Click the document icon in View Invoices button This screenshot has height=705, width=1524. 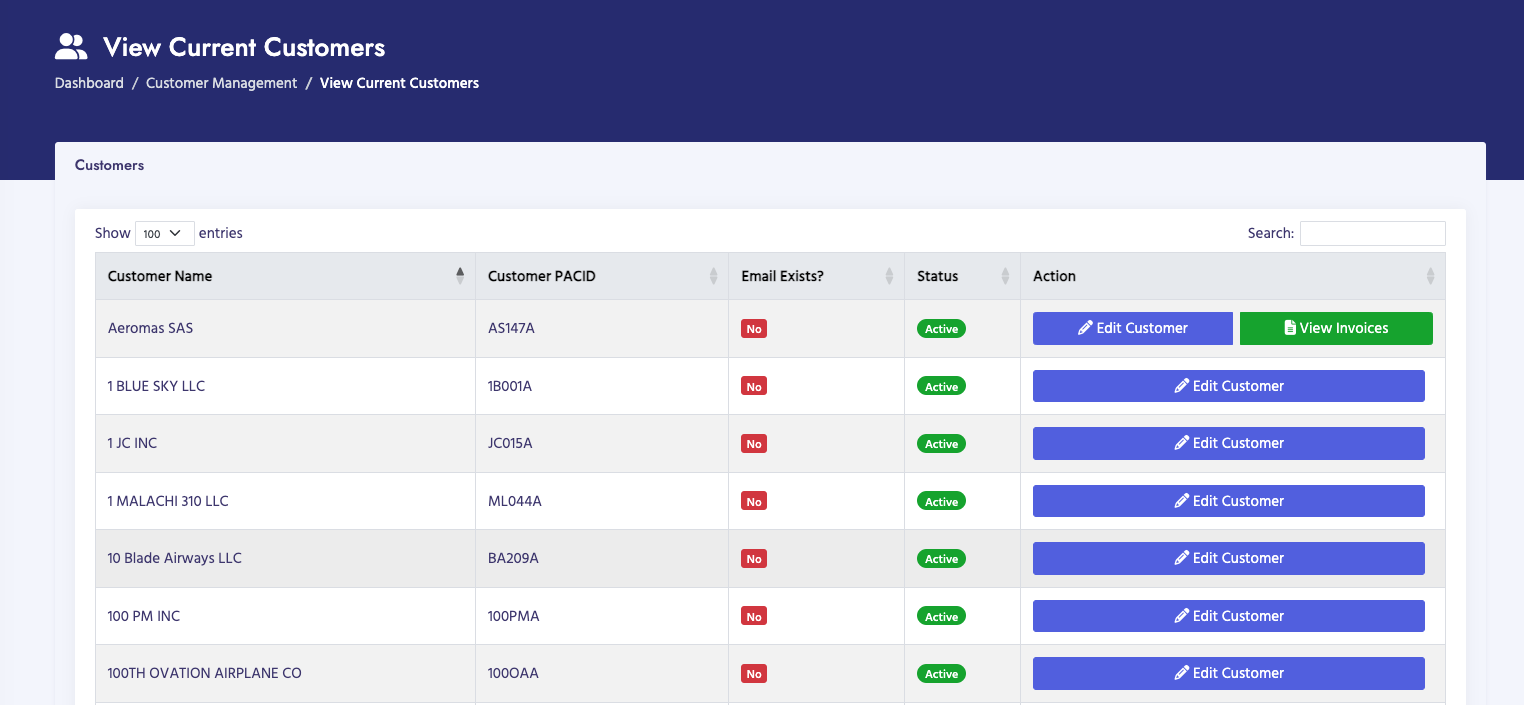click(x=1290, y=328)
